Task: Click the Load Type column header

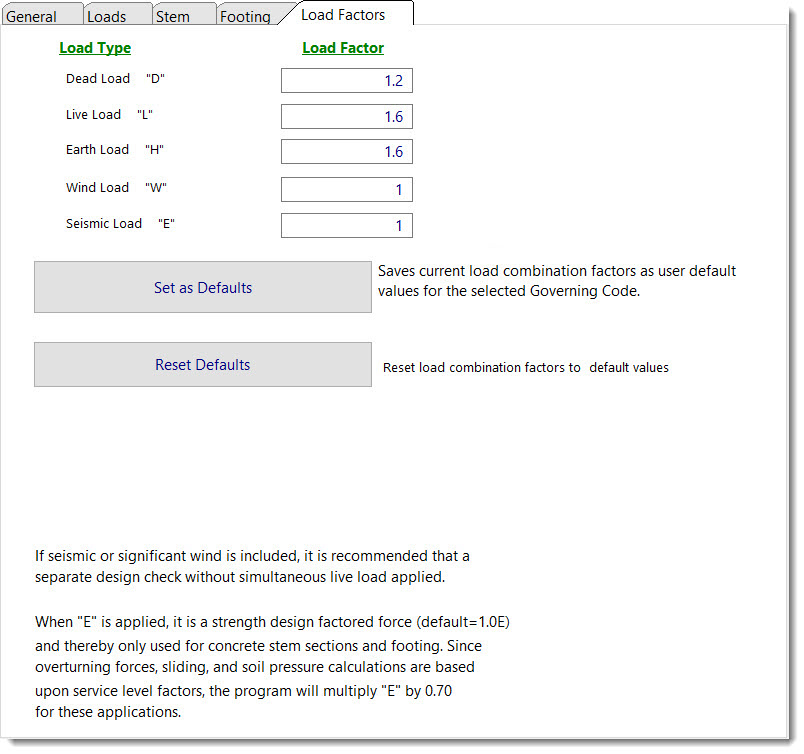Action: 95,48
